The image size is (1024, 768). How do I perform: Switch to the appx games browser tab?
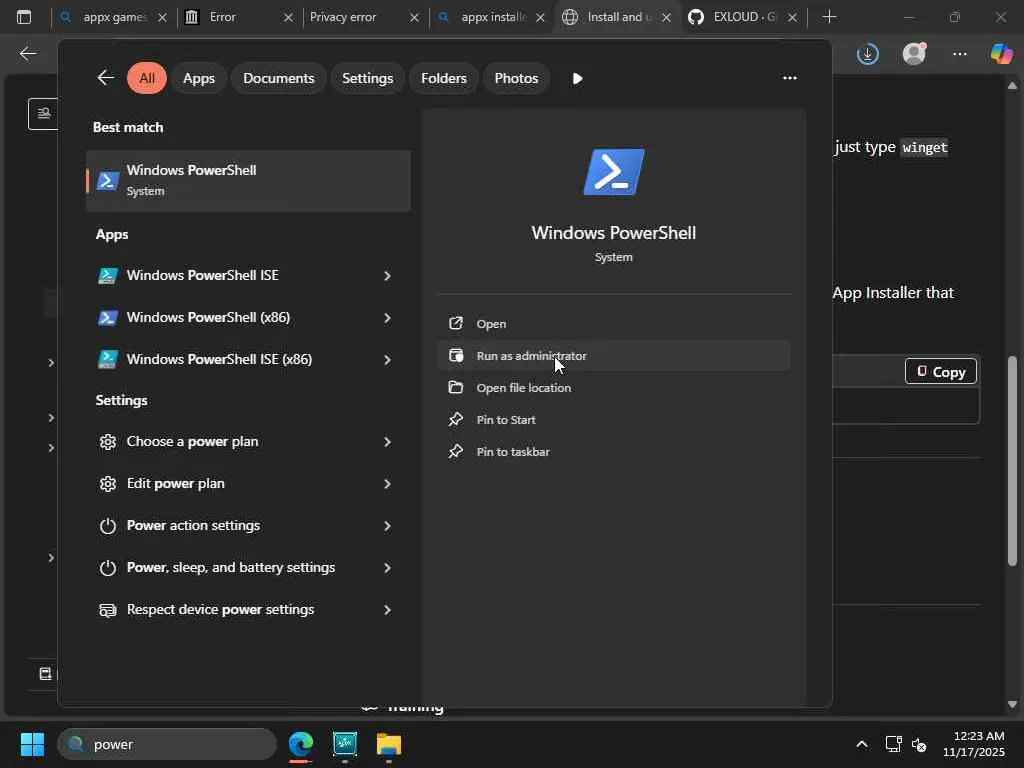tap(114, 17)
